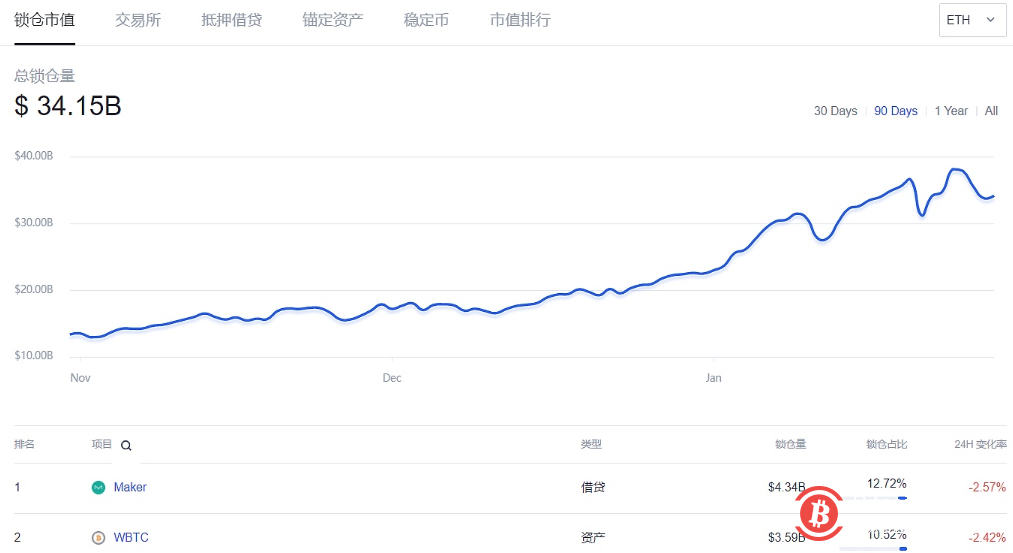Image resolution: width=1013 pixels, height=553 pixels.
Task: Click the $40.00B axis label
Action: pos(34,156)
